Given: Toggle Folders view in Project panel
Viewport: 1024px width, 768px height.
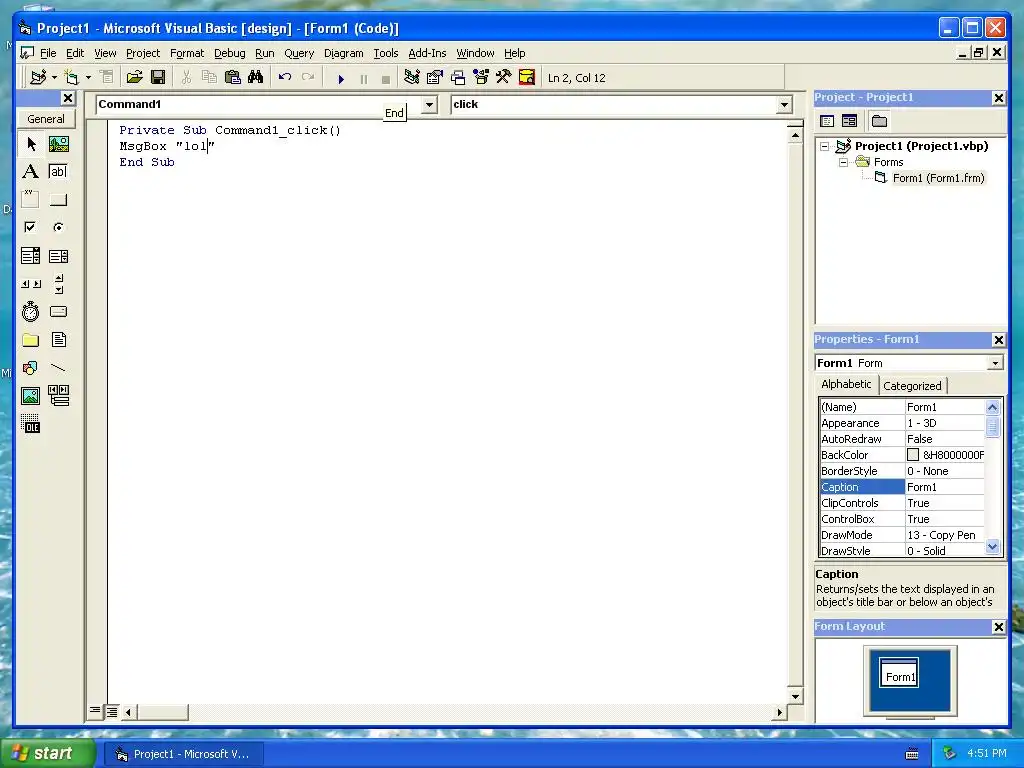Looking at the screenshot, I should click(x=879, y=121).
